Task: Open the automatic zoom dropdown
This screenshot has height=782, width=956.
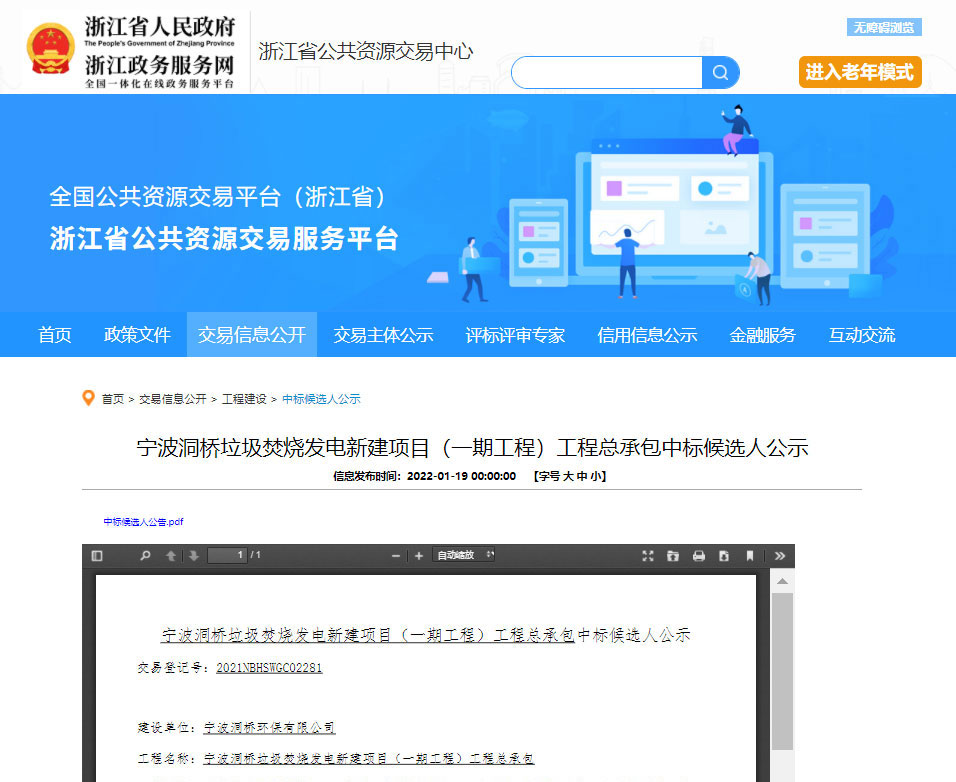Action: point(465,556)
